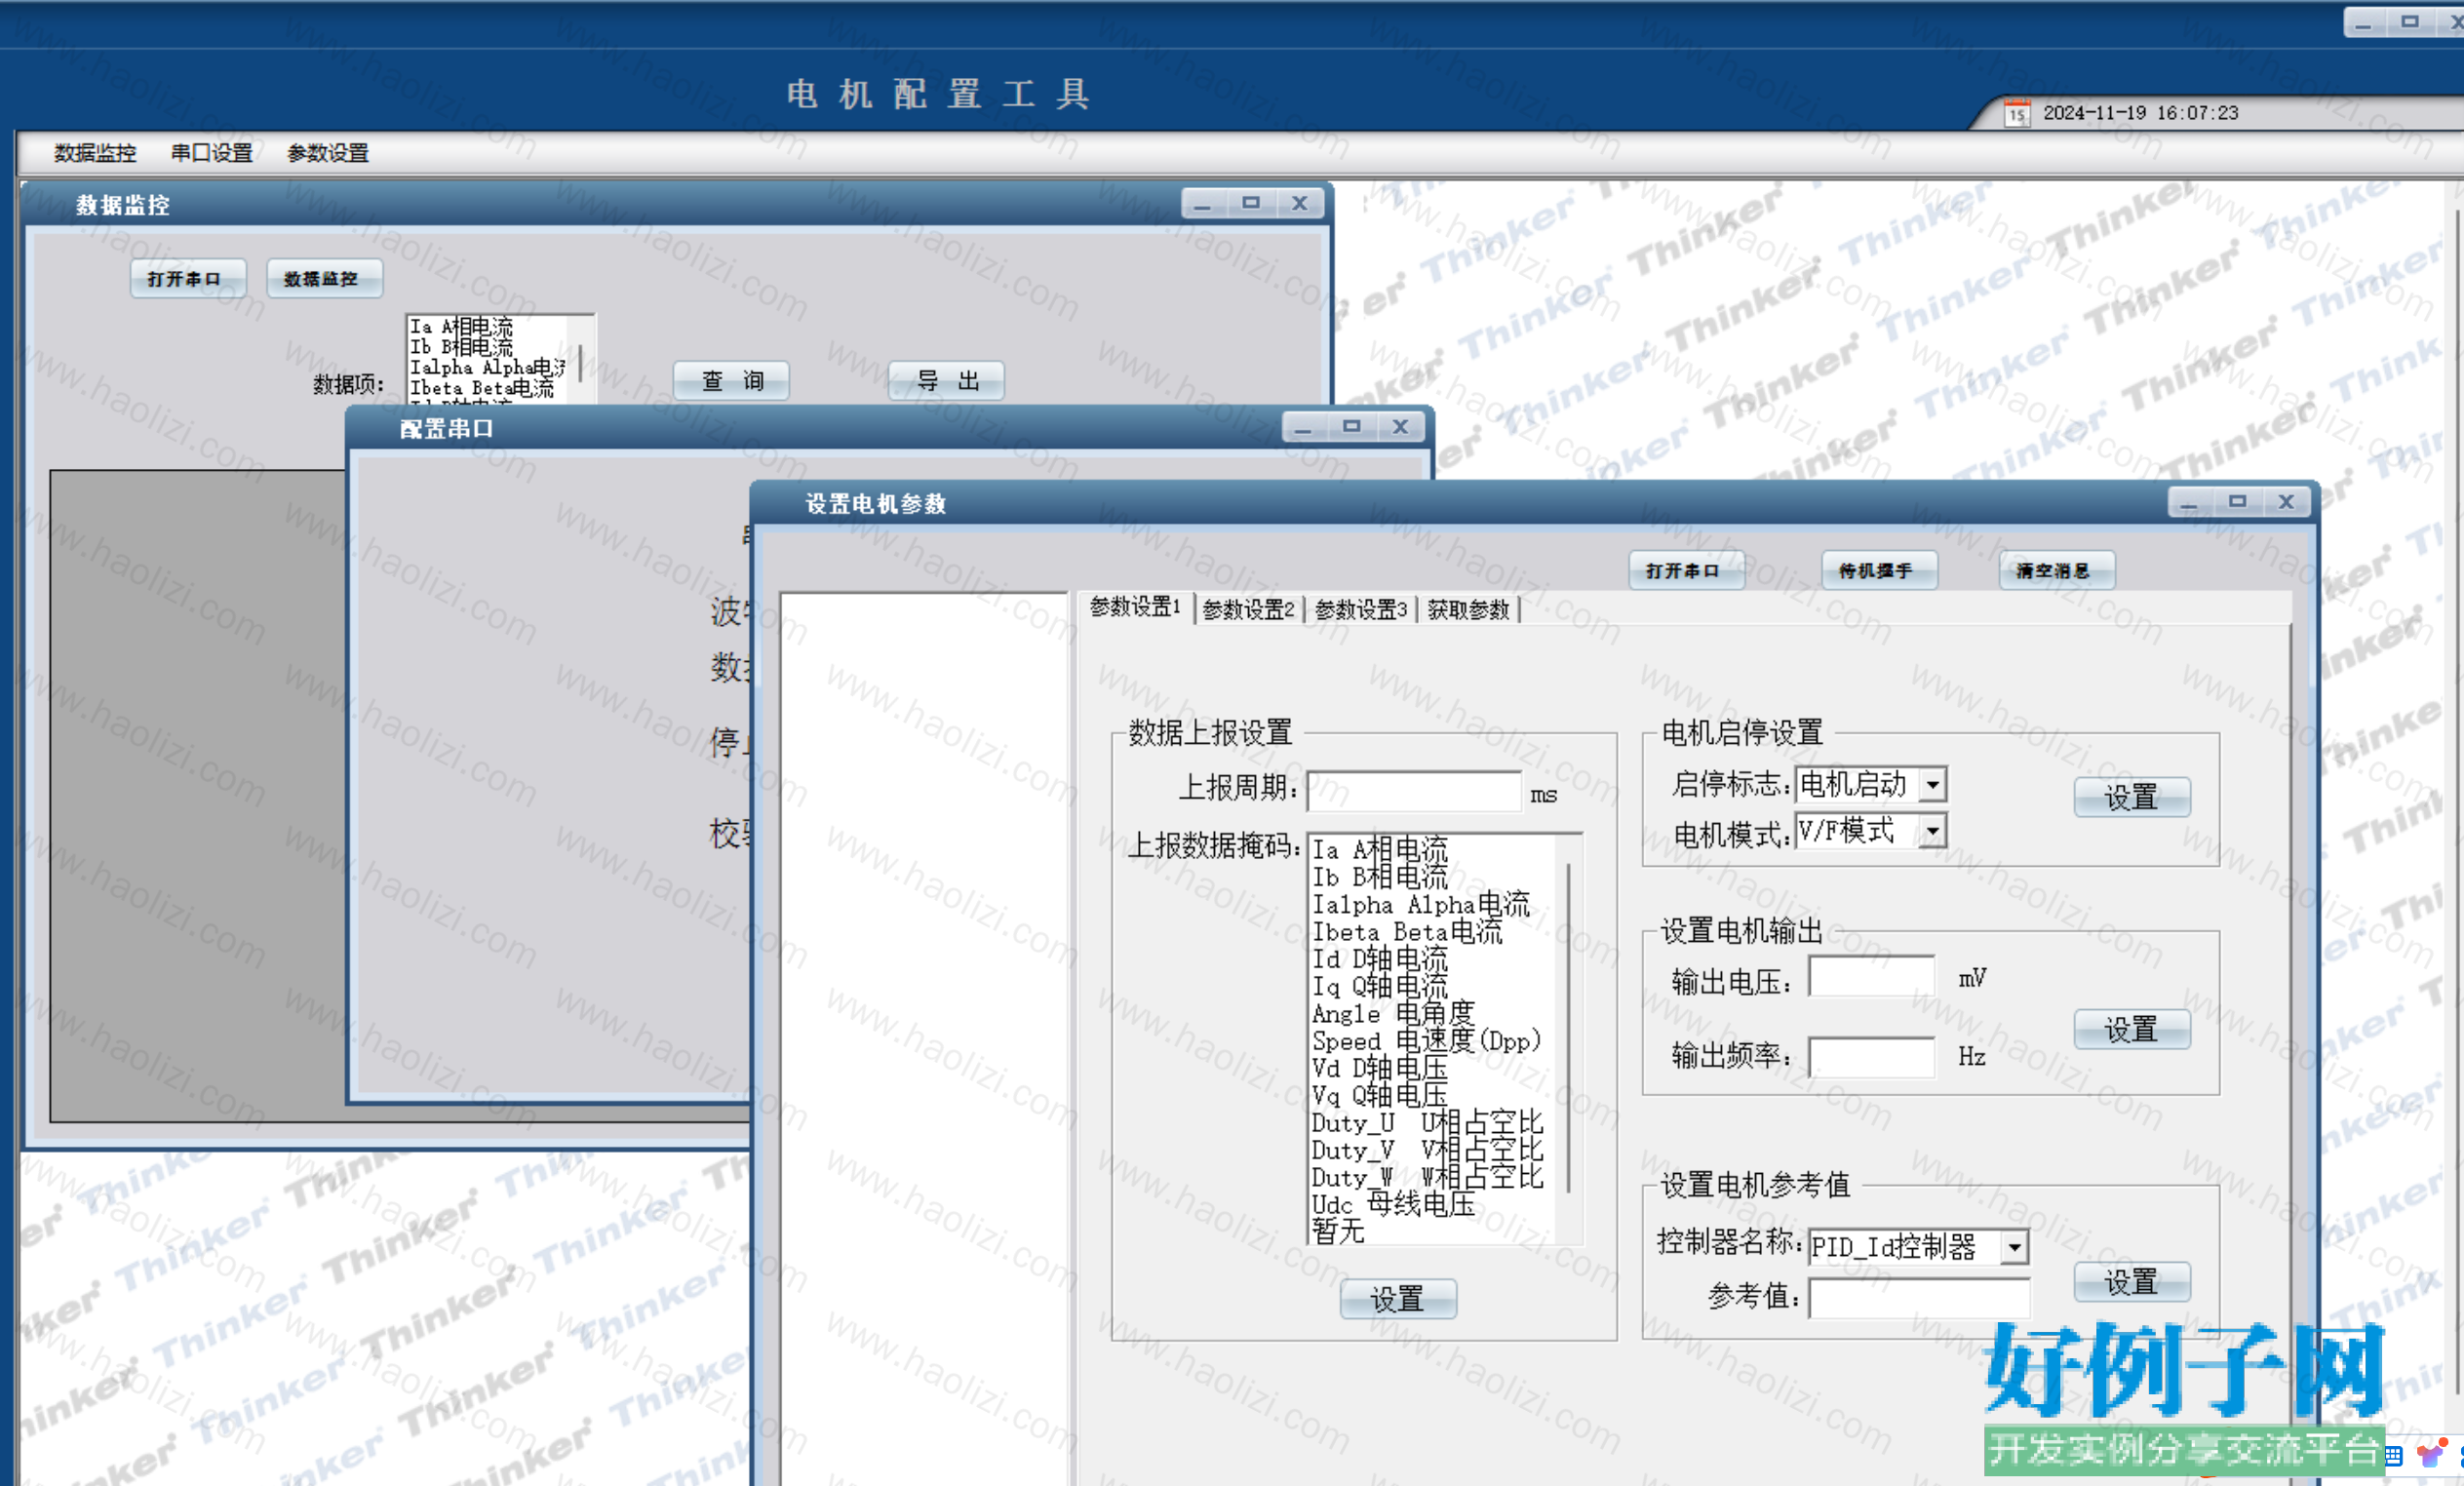
Task: Click the gray chart area in 数据监控 window
Action: pyautogui.click(x=198, y=796)
